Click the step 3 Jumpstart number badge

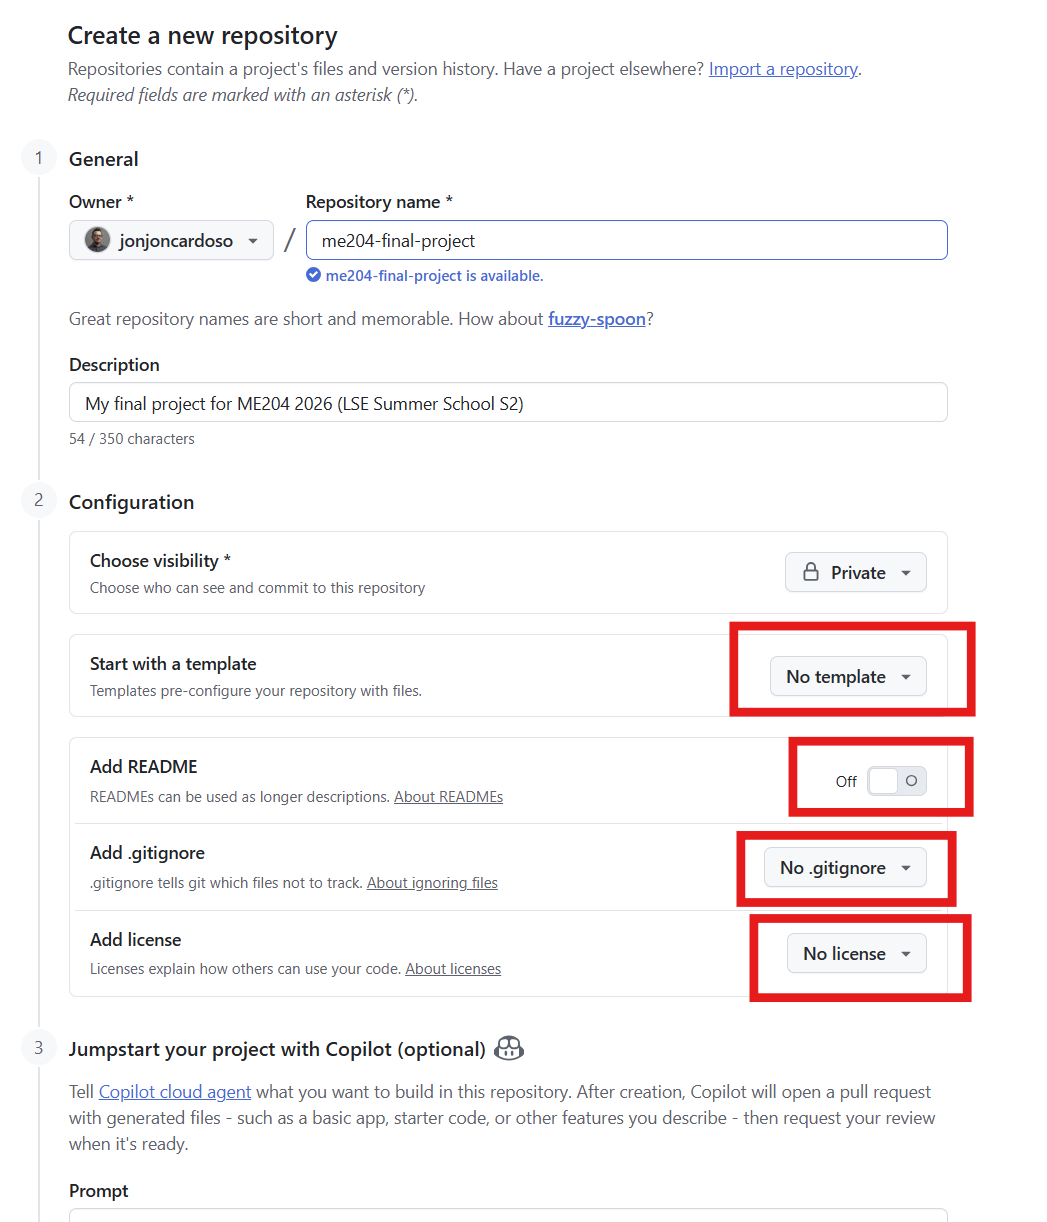point(39,1047)
